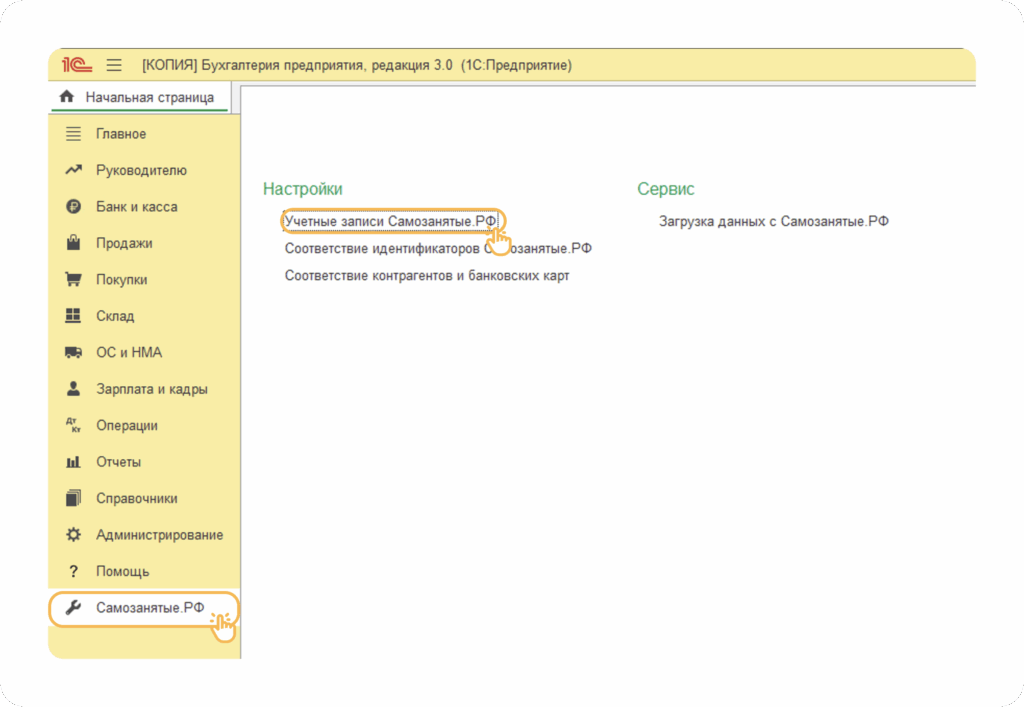This screenshot has width=1024, height=707.
Task: Click the Банк и касса ruble icon
Action: coord(73,207)
